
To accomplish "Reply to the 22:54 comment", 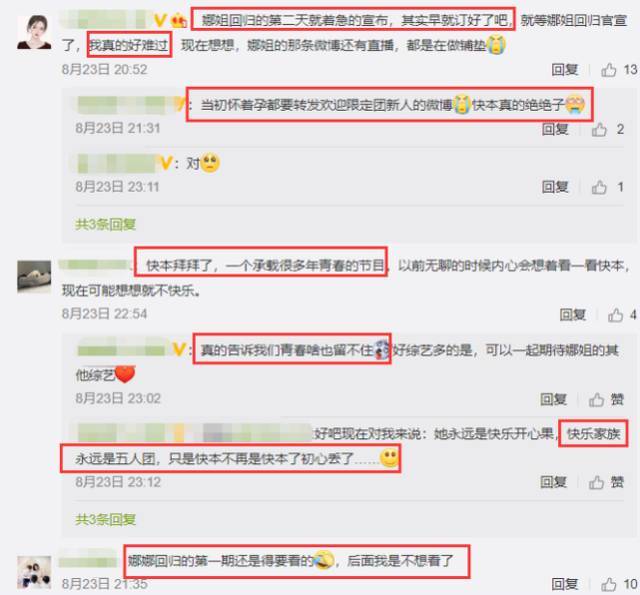I will (x=573, y=315).
